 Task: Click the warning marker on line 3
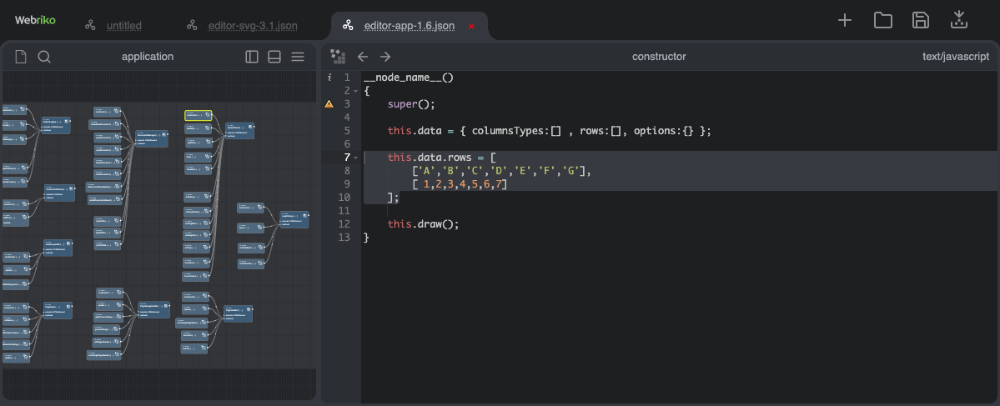[x=329, y=104]
